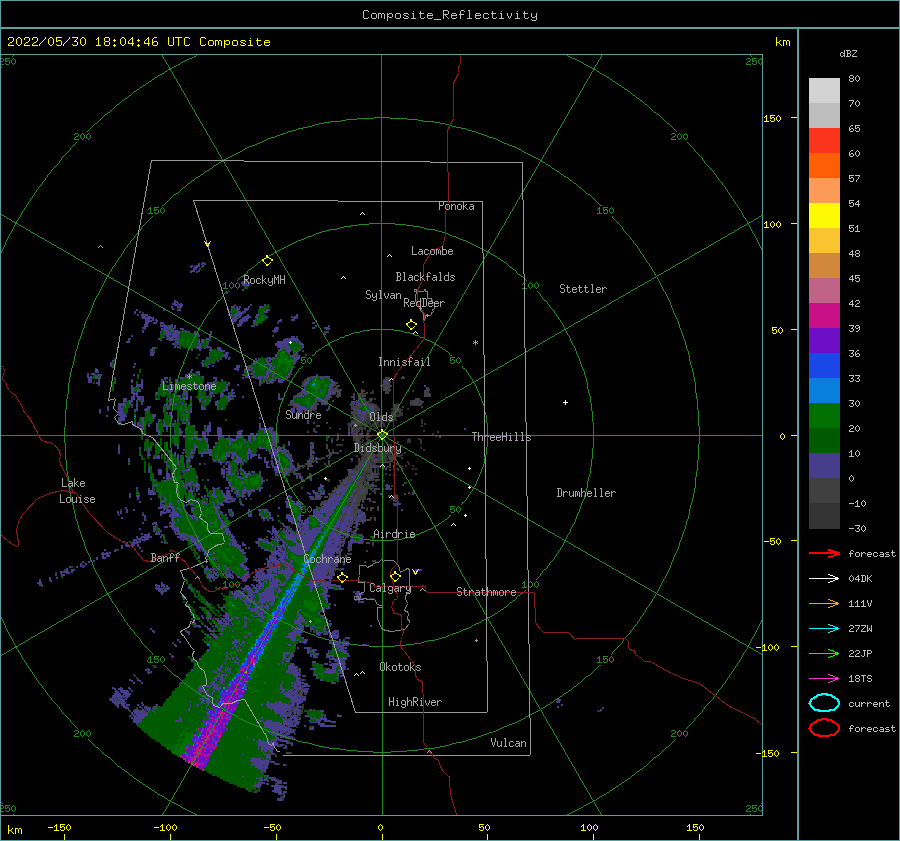Click the dark blue 33-36 dBZ swatch
Viewport: 900px width, 841px height.
824,366
